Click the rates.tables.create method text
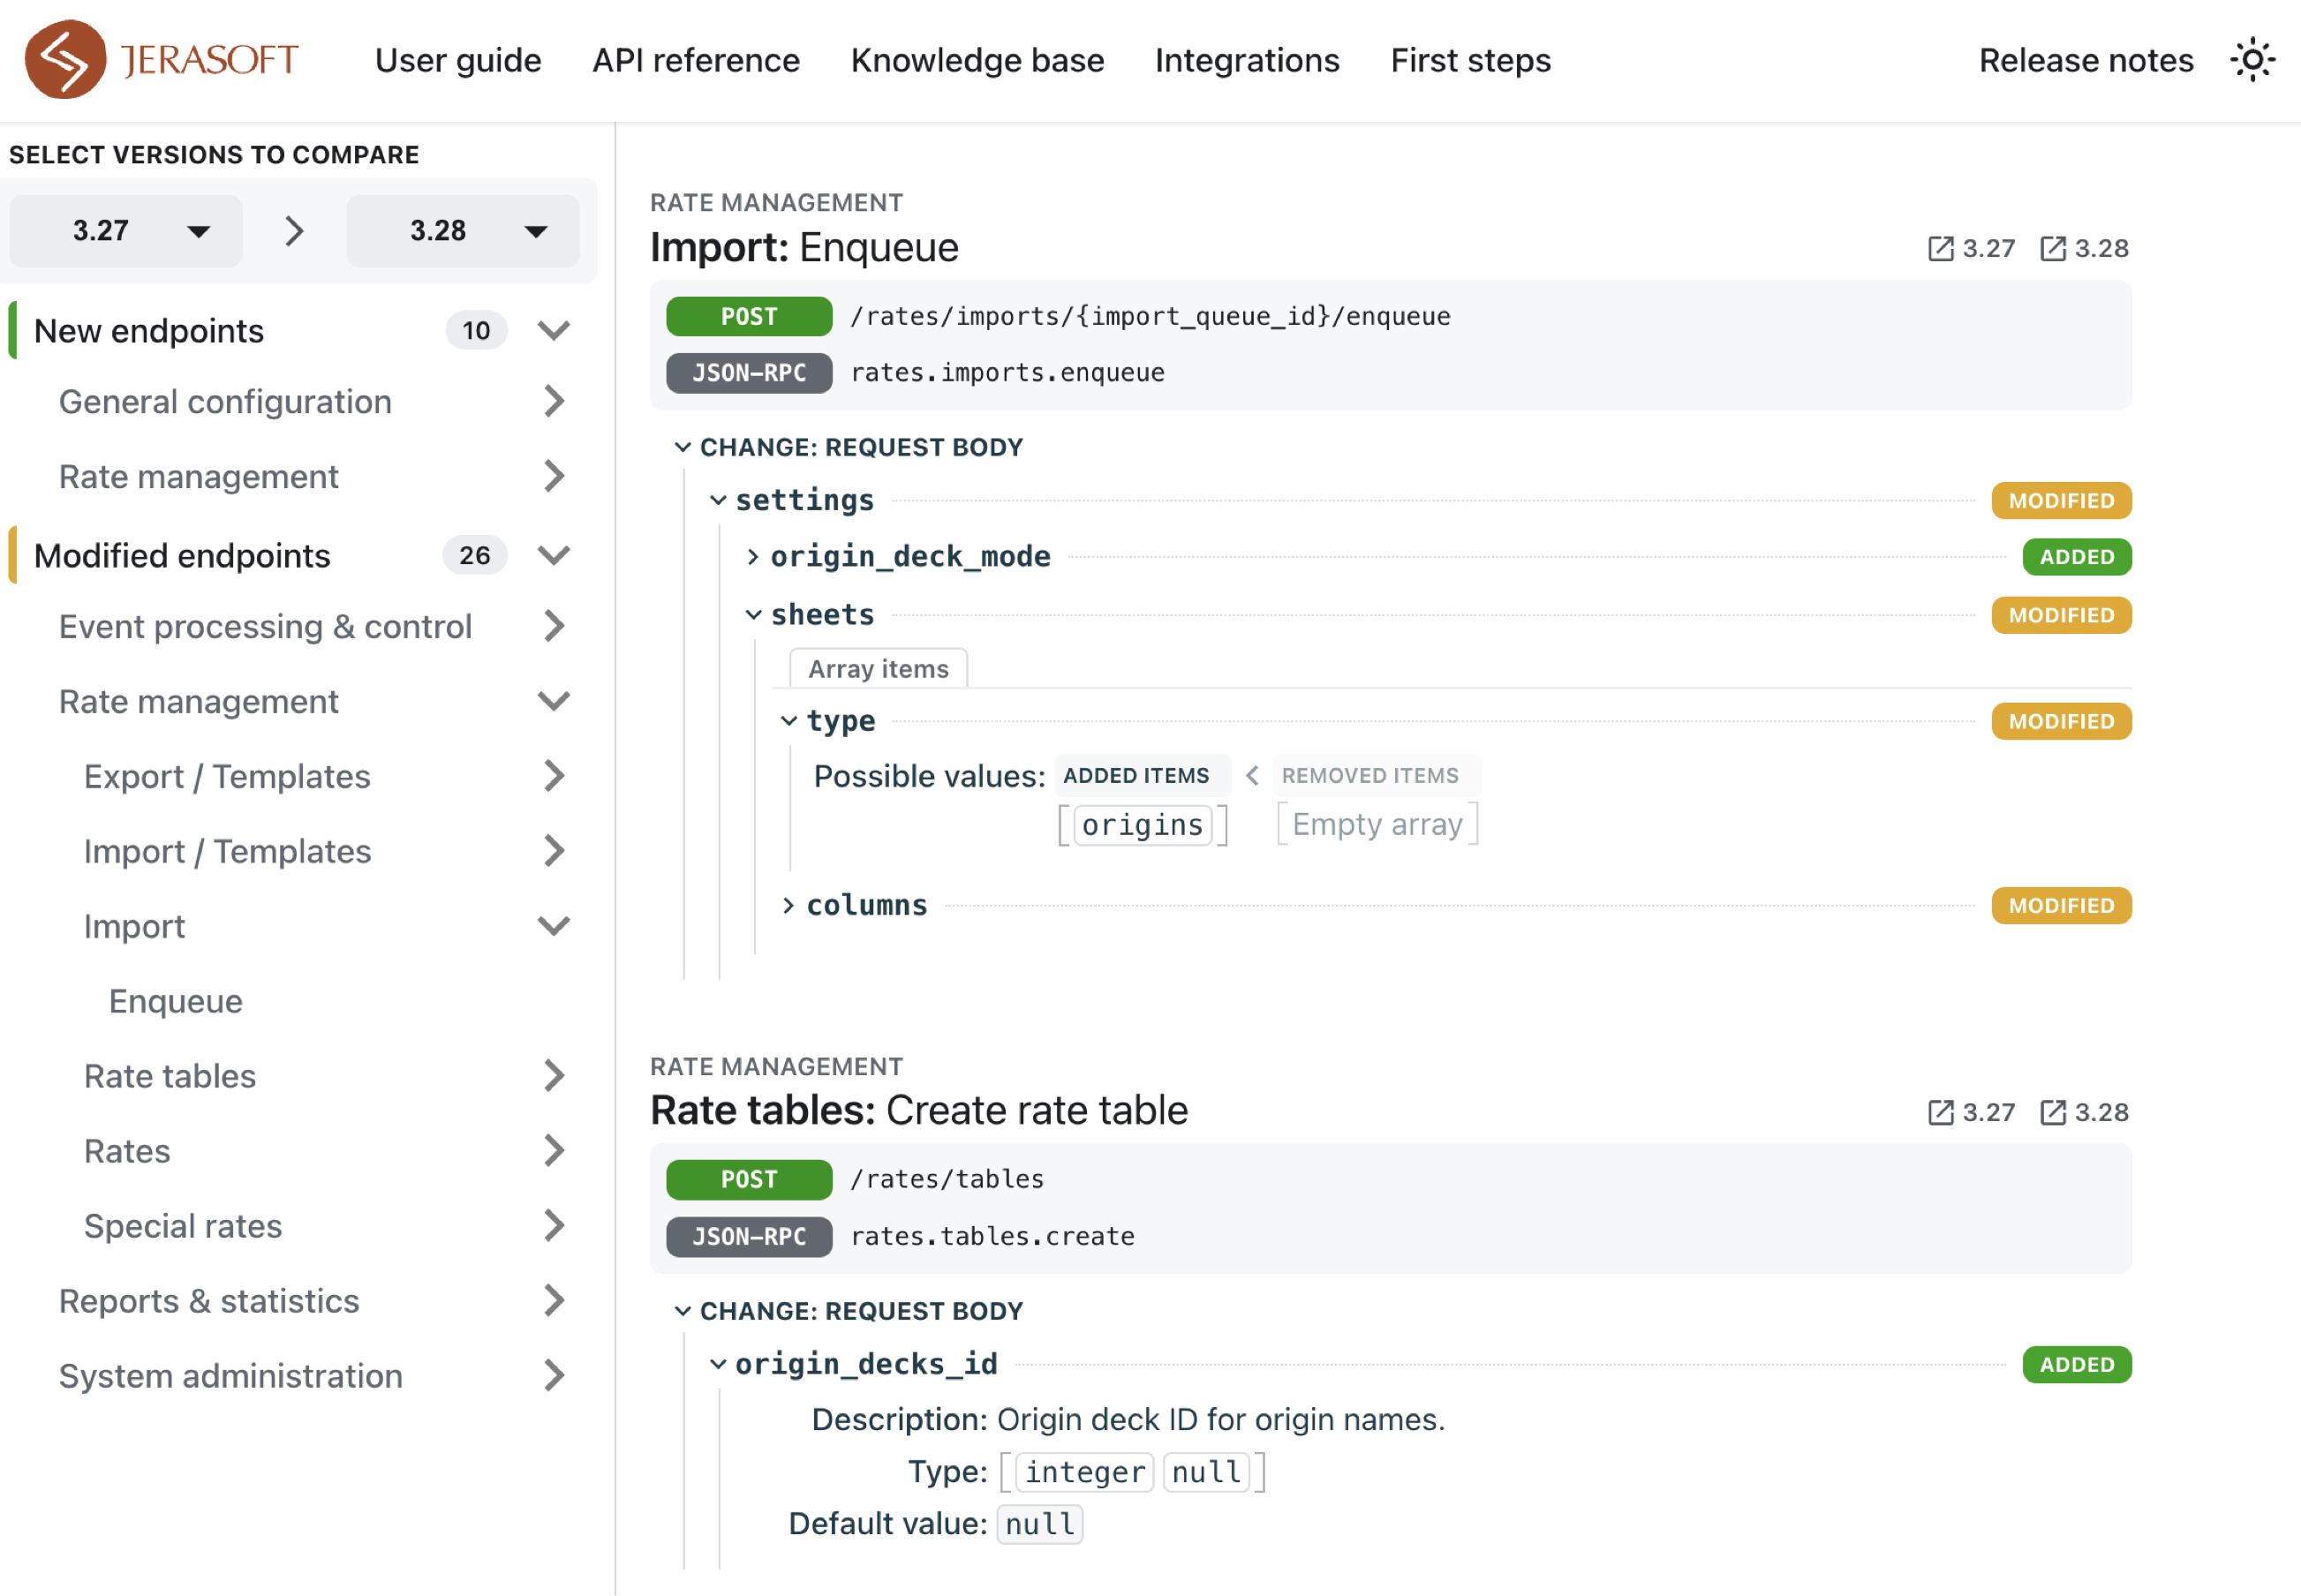The width and height of the screenshot is (2301, 1596). point(992,1237)
